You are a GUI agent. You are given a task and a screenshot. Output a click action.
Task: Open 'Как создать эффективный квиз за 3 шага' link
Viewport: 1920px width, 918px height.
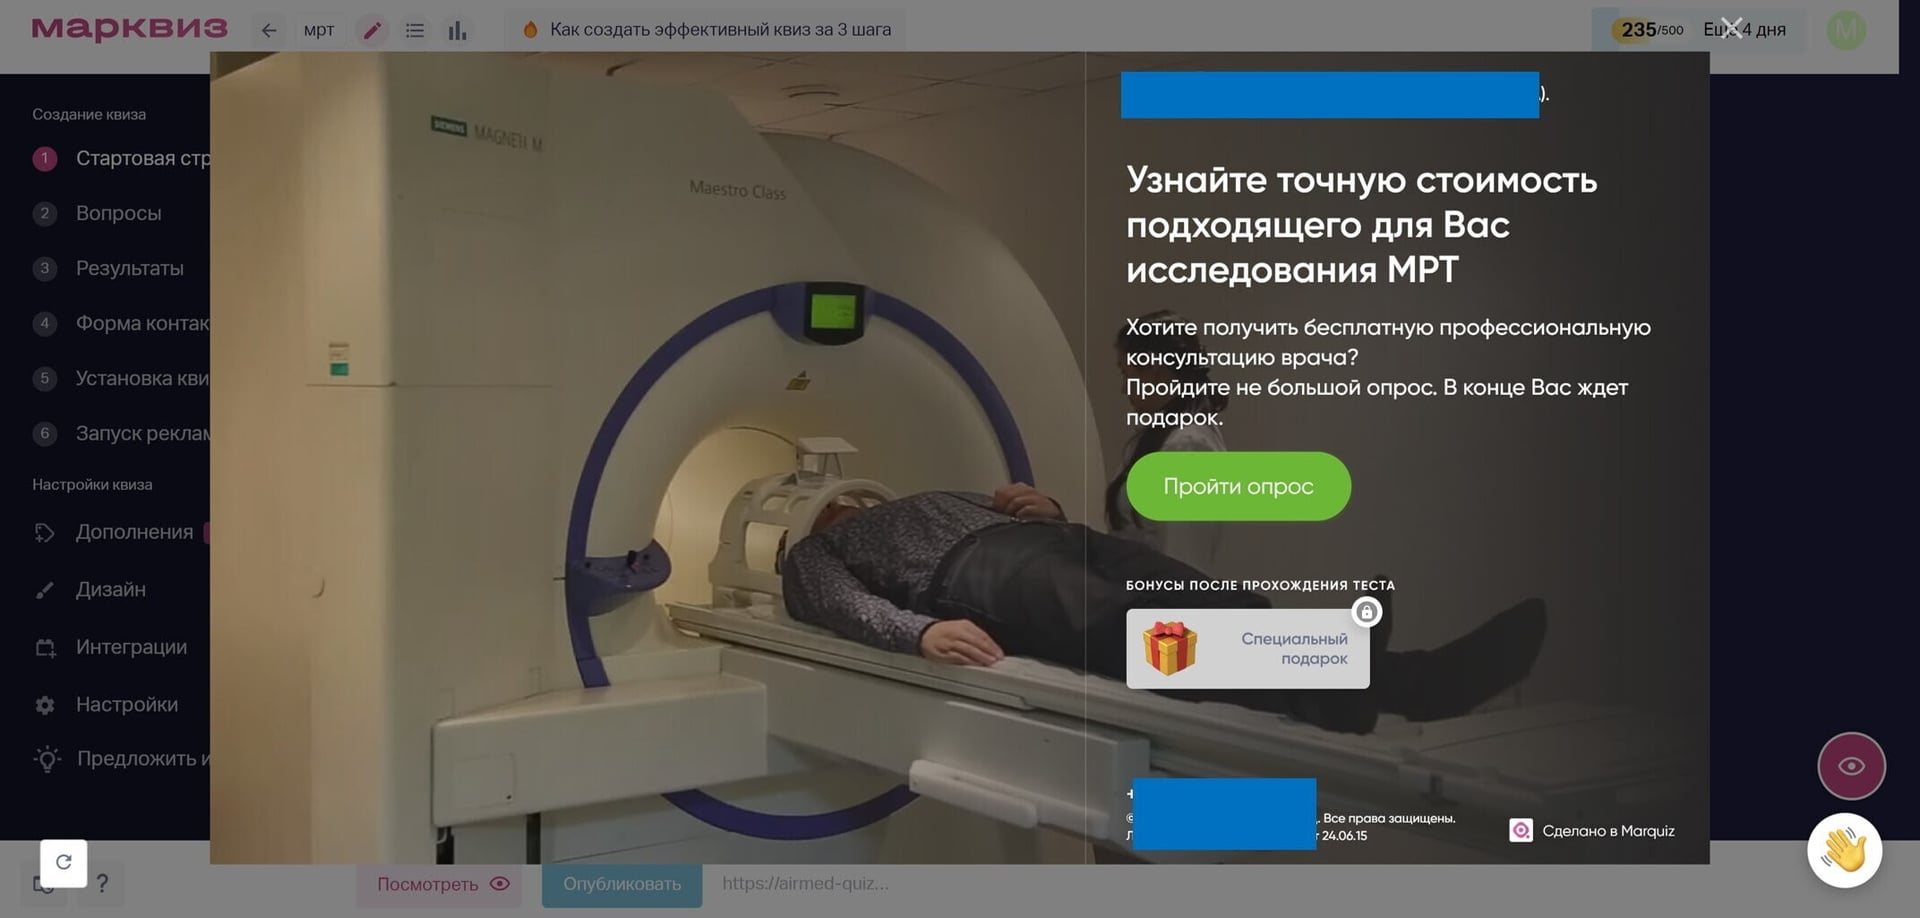(706, 30)
